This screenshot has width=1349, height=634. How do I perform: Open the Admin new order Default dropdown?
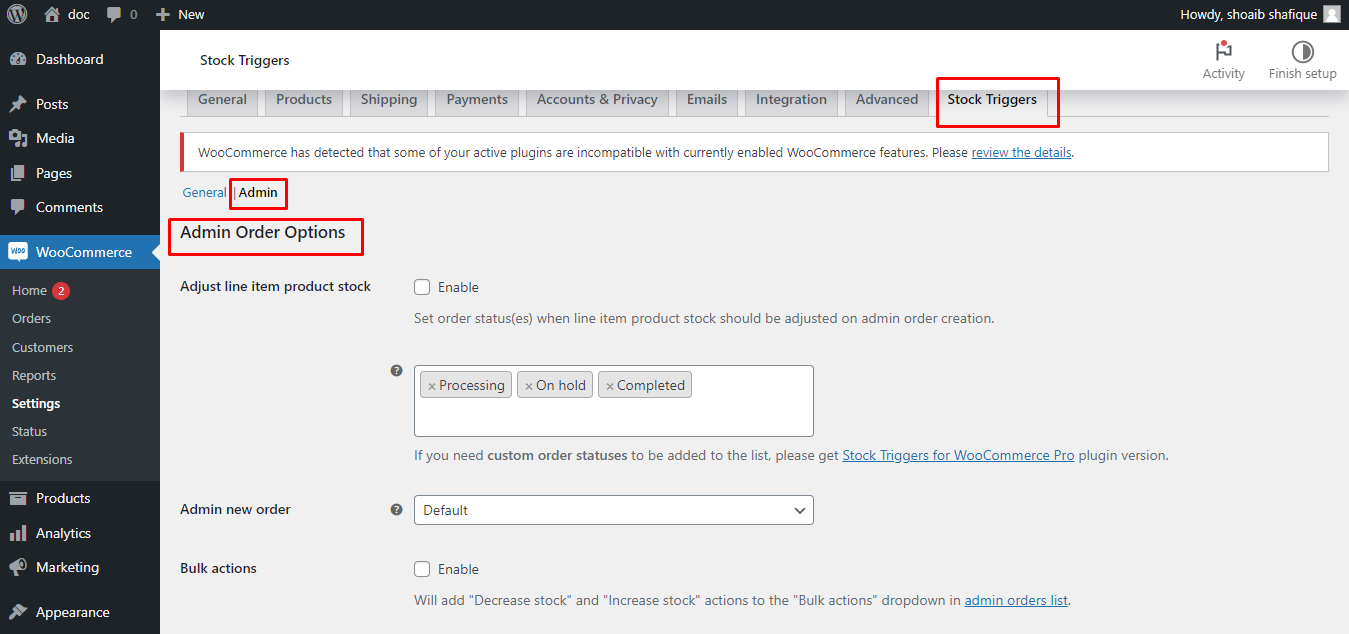(614, 510)
